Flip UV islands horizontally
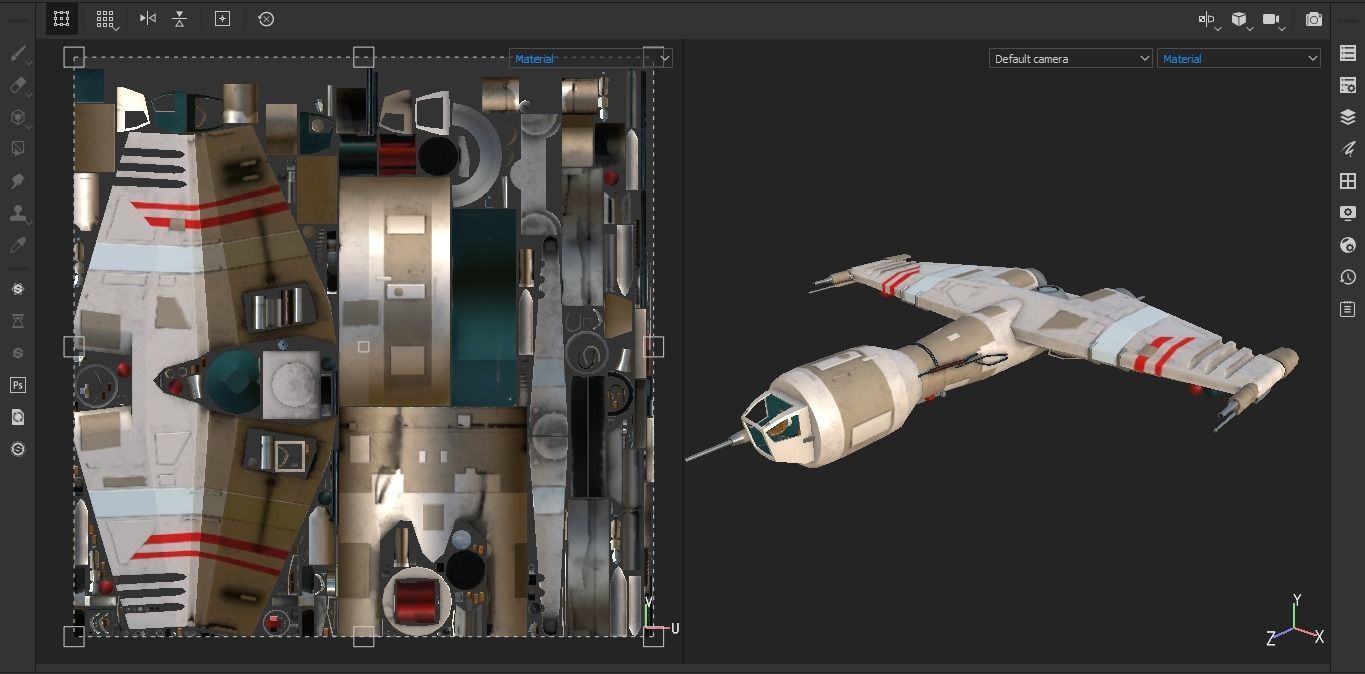 click(x=148, y=18)
